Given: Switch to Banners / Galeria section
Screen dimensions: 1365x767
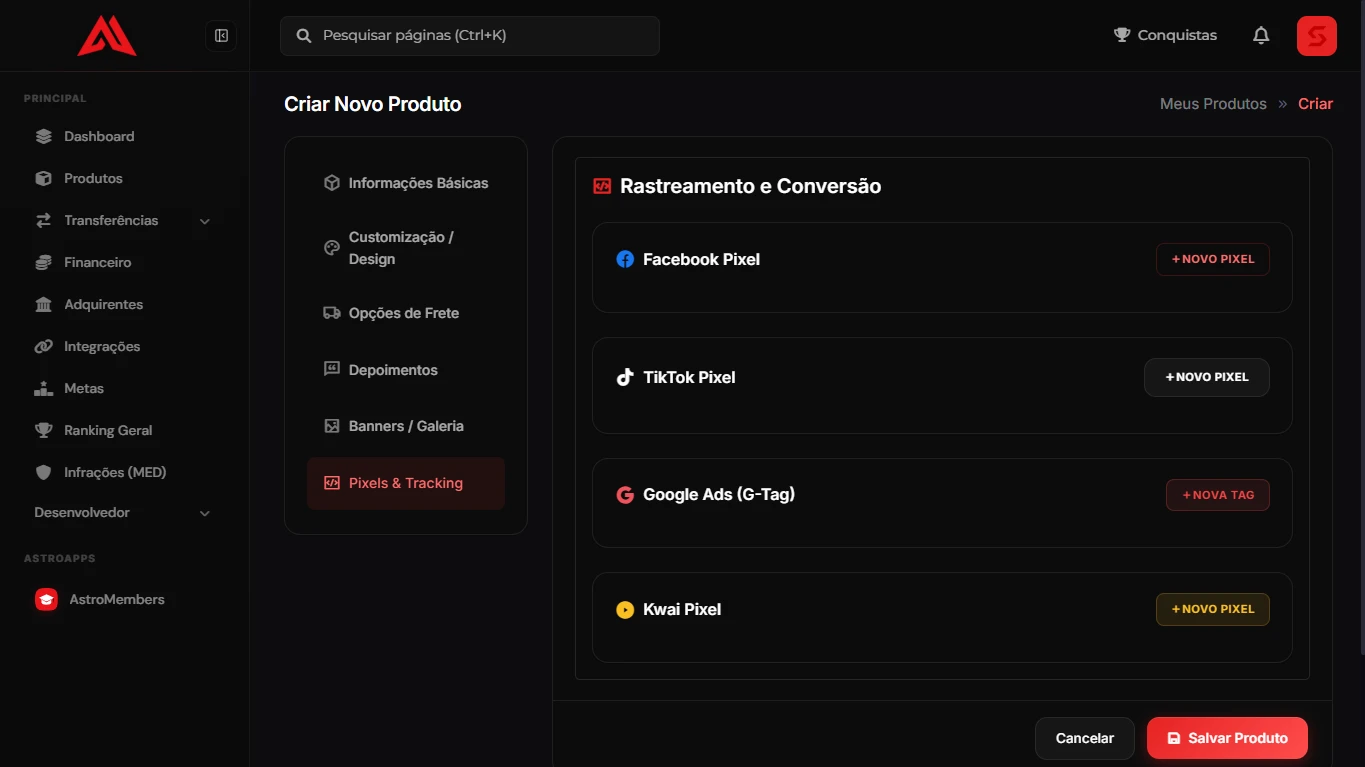Looking at the screenshot, I should (x=406, y=426).
